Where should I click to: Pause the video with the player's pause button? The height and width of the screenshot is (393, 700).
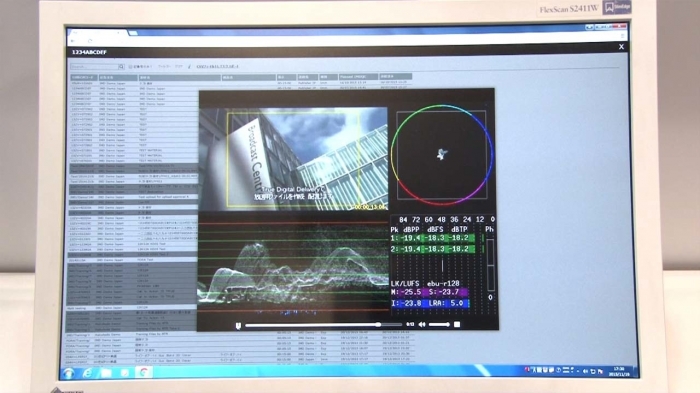[x=238, y=326]
